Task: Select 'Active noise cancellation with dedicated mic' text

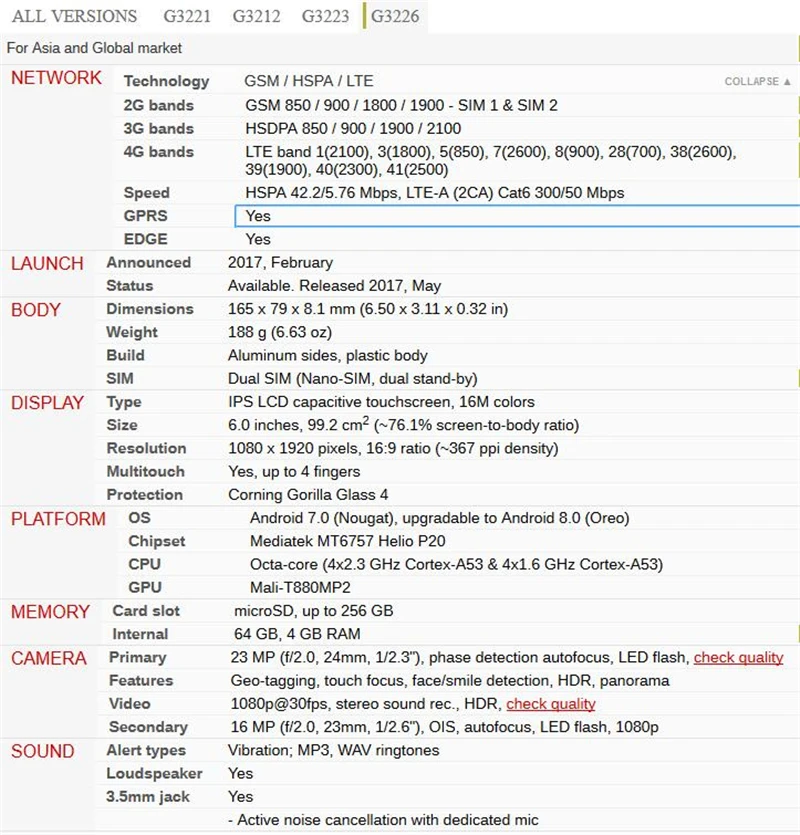Action: coord(388,820)
